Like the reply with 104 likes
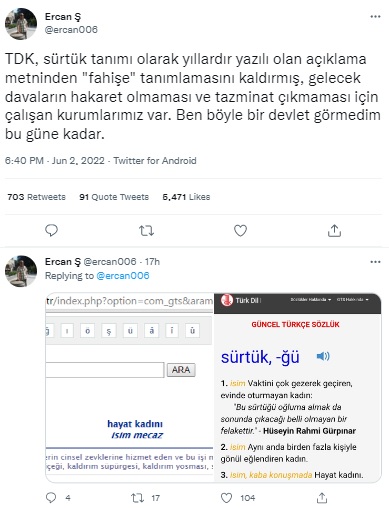Viewport: 389px width, 508px height. coord(227,498)
